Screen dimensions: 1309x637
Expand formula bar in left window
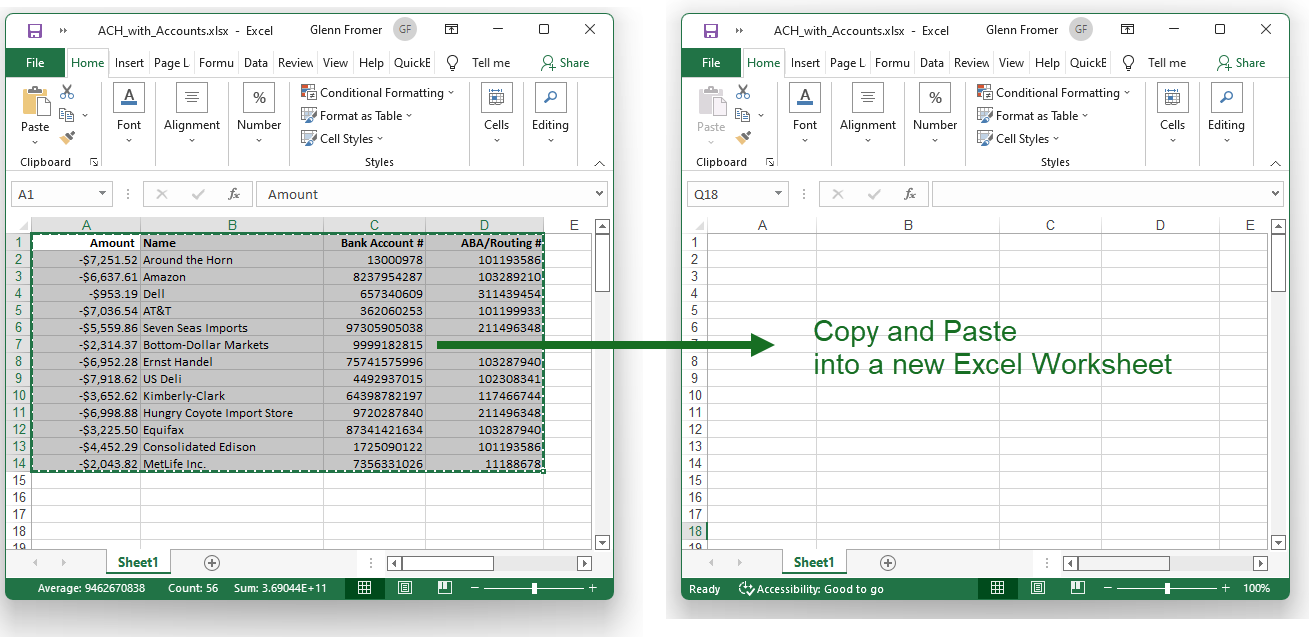click(x=599, y=194)
